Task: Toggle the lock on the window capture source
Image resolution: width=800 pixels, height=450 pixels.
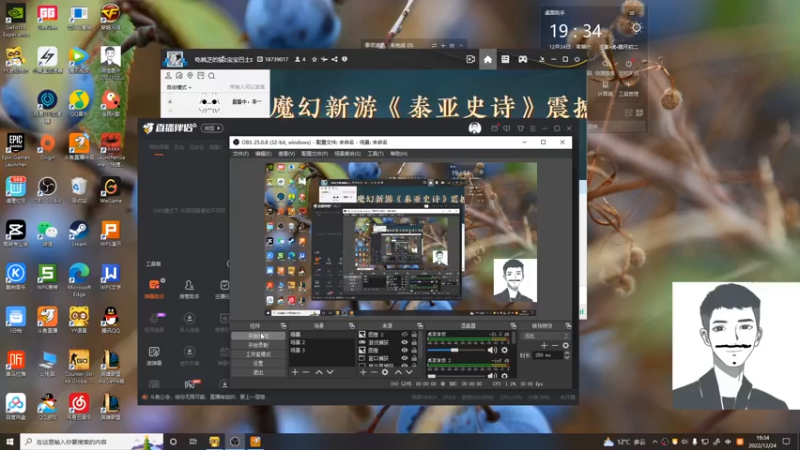Action: click(414, 358)
